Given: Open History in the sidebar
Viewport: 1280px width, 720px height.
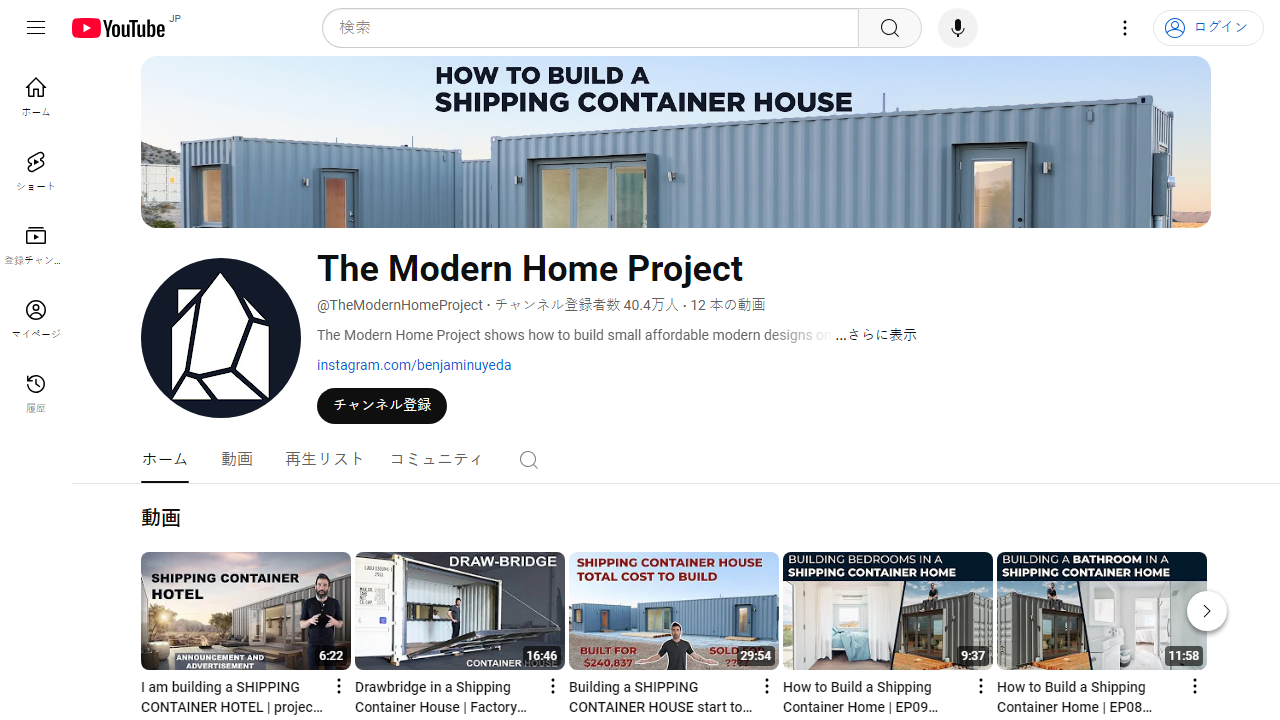Looking at the screenshot, I should [36, 393].
